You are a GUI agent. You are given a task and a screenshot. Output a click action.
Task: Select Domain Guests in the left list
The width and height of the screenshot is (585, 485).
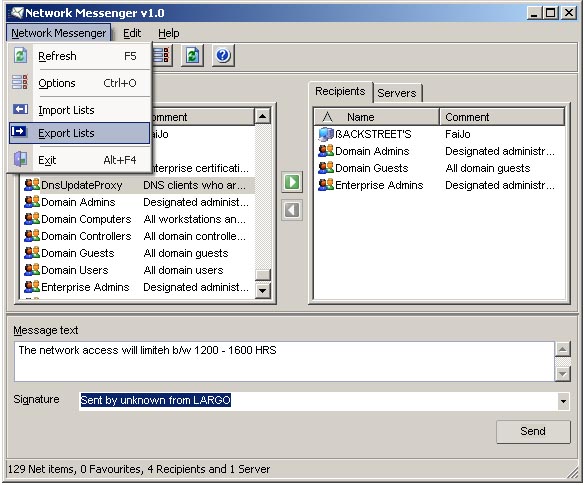[78, 253]
